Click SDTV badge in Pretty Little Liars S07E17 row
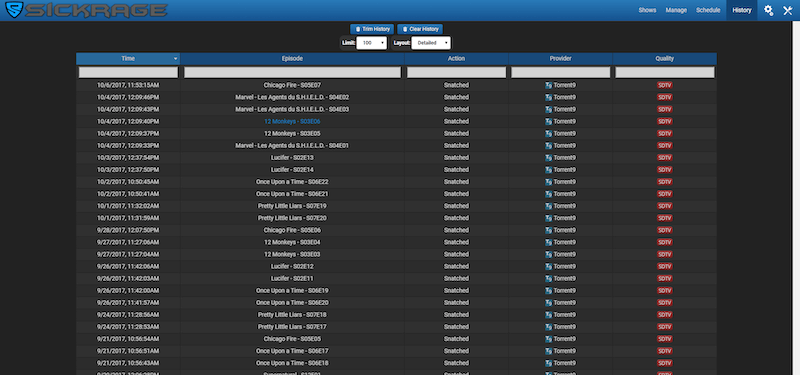The width and height of the screenshot is (800, 375). [x=665, y=327]
